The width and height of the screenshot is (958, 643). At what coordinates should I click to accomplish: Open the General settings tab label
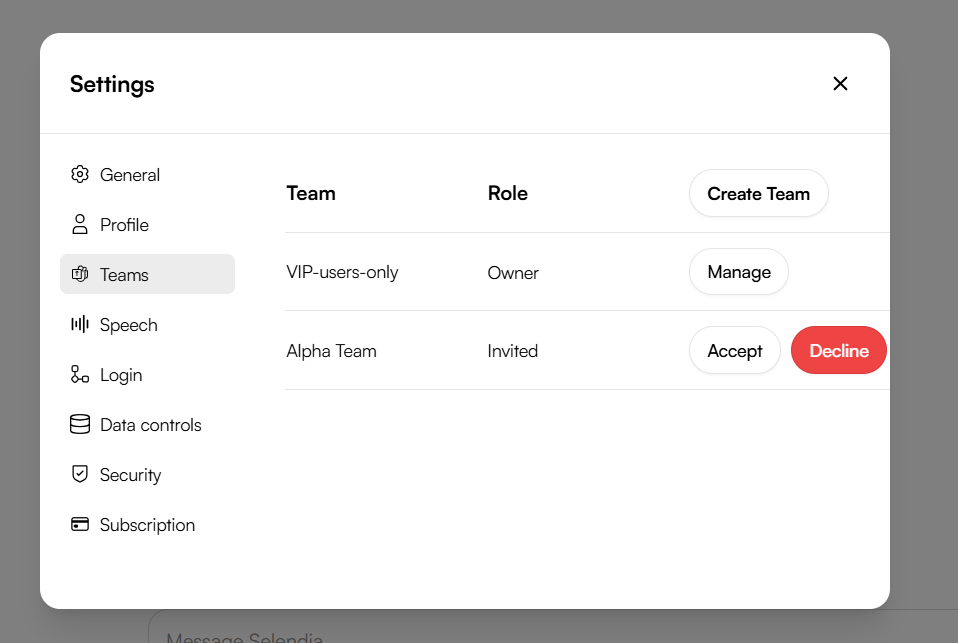pos(130,175)
